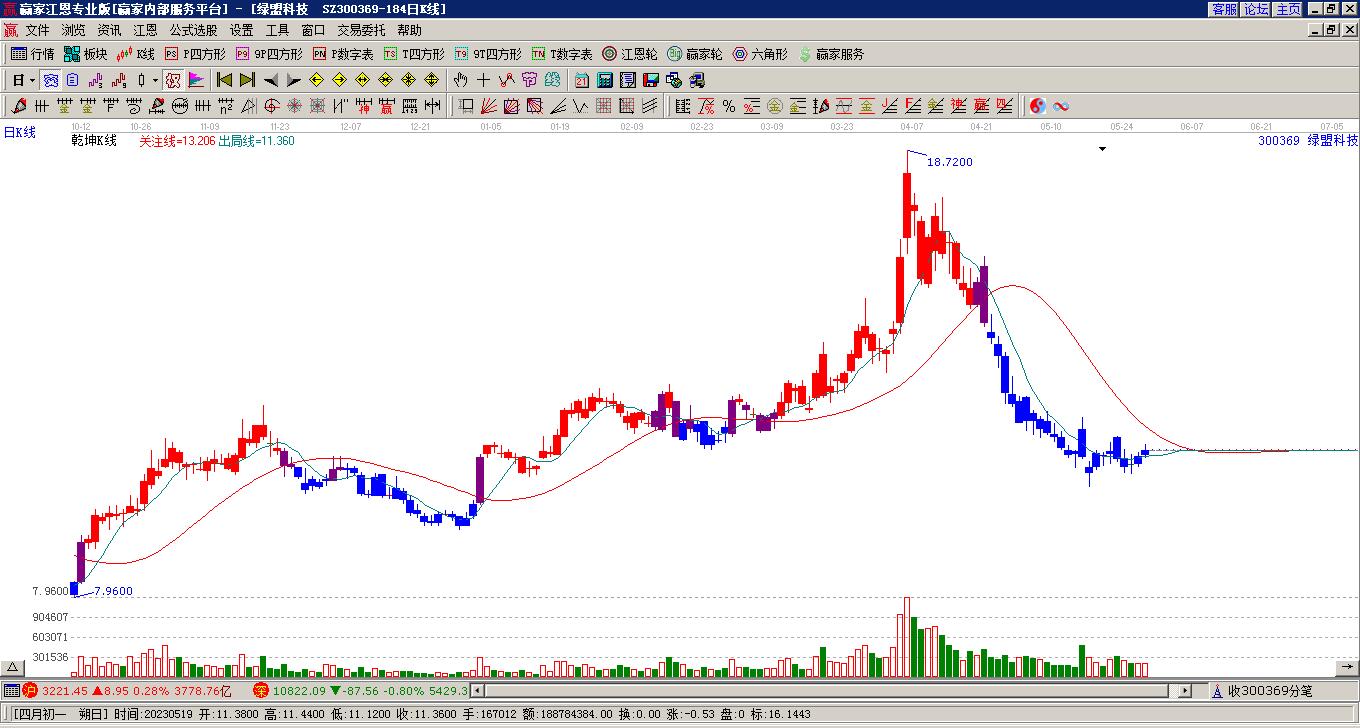The image size is (1360, 728).
Task: Open the 帮助 menu
Action: pos(409,31)
